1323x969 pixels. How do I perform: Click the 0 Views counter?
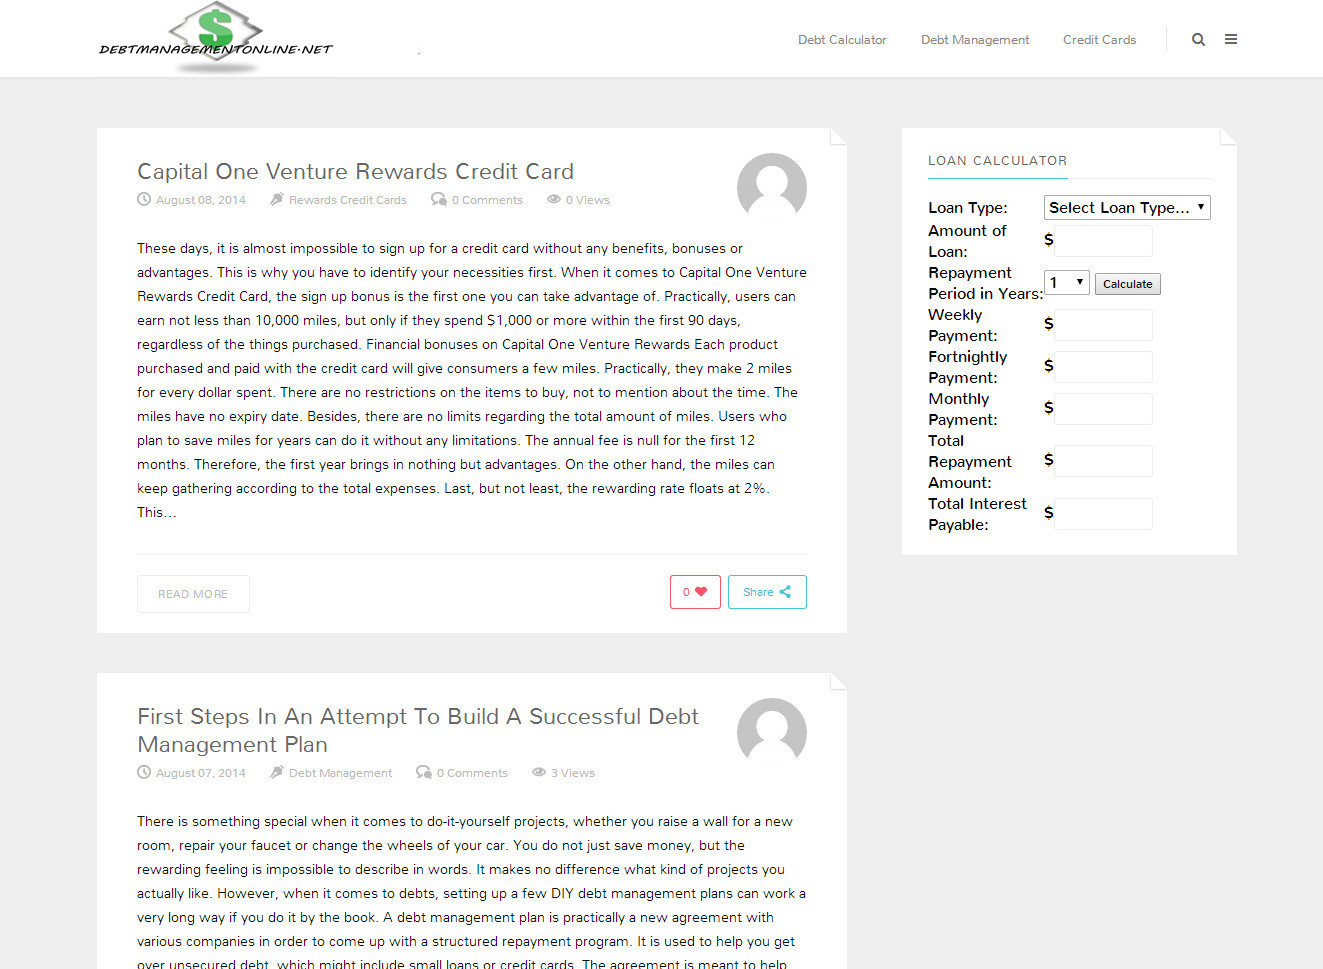tap(587, 200)
